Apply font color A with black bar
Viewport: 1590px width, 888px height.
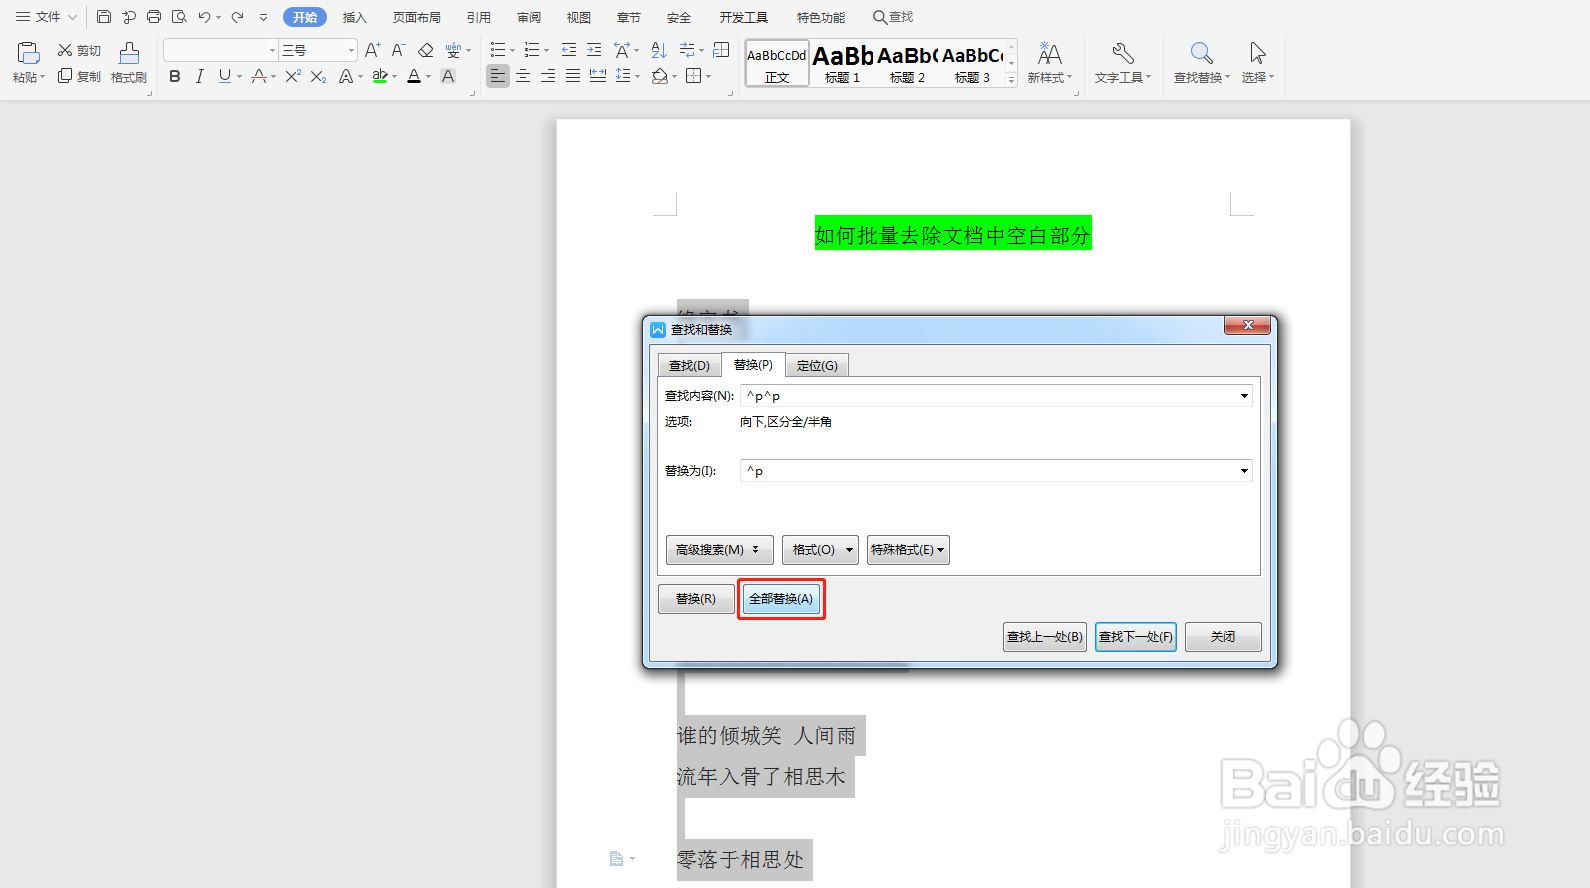click(x=414, y=76)
